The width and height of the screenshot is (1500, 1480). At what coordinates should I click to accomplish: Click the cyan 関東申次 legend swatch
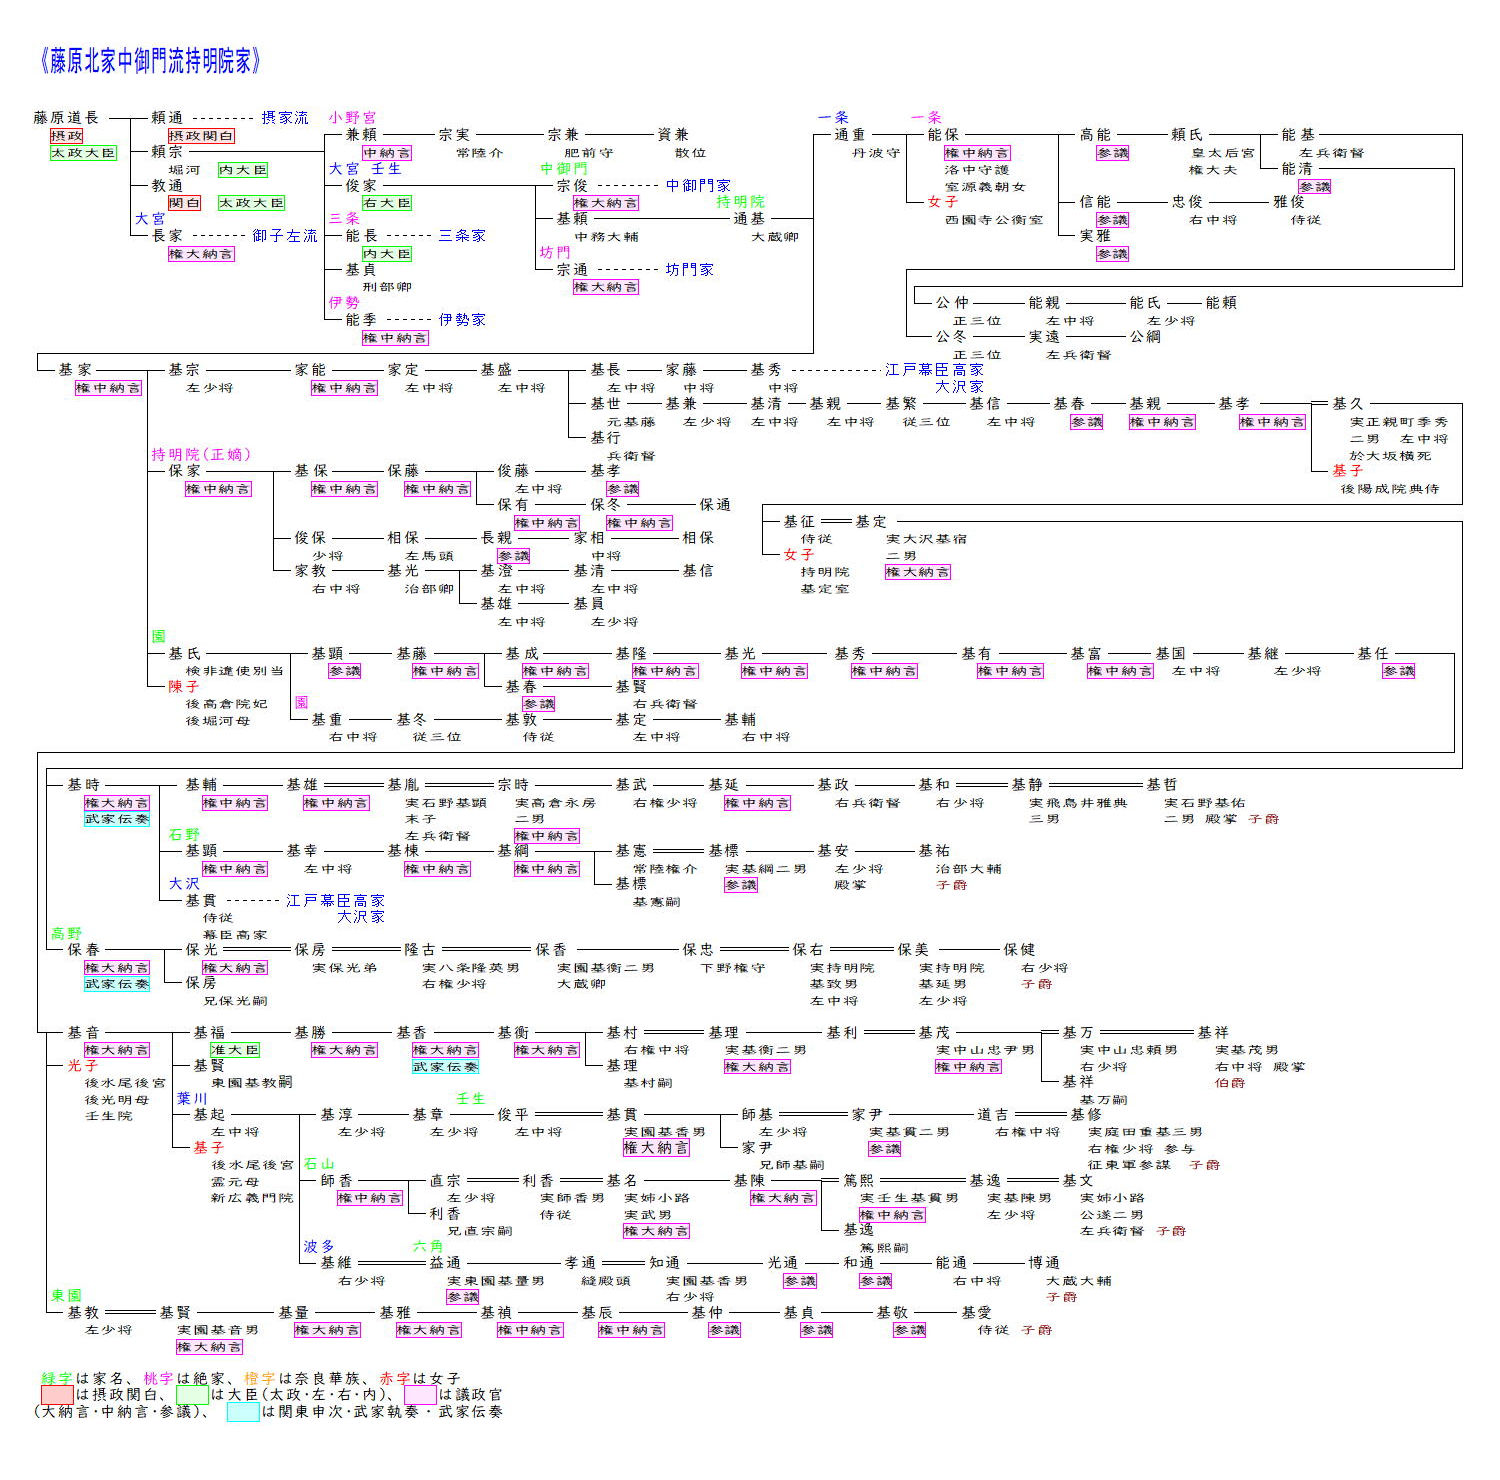[x=243, y=1412]
